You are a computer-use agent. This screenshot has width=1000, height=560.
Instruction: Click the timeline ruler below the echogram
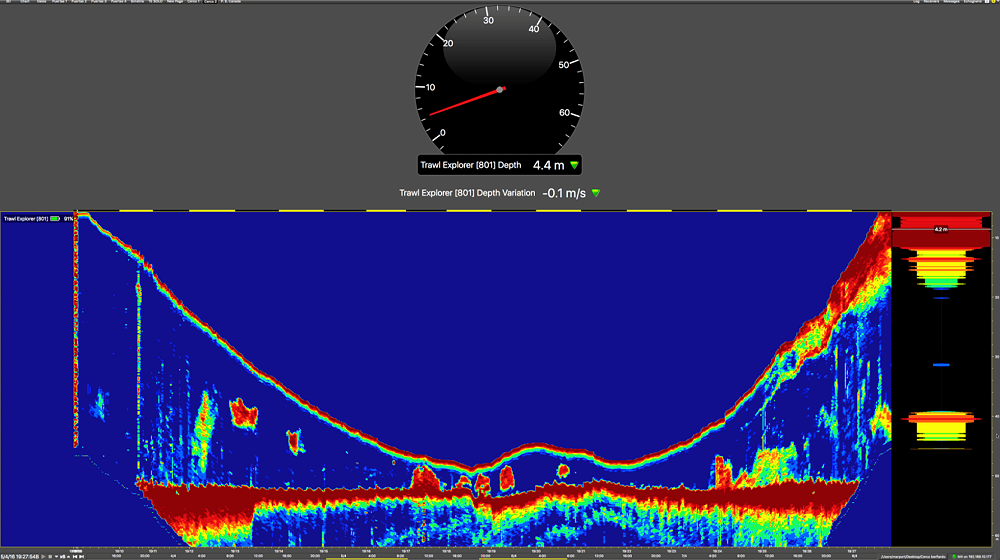click(x=500, y=550)
